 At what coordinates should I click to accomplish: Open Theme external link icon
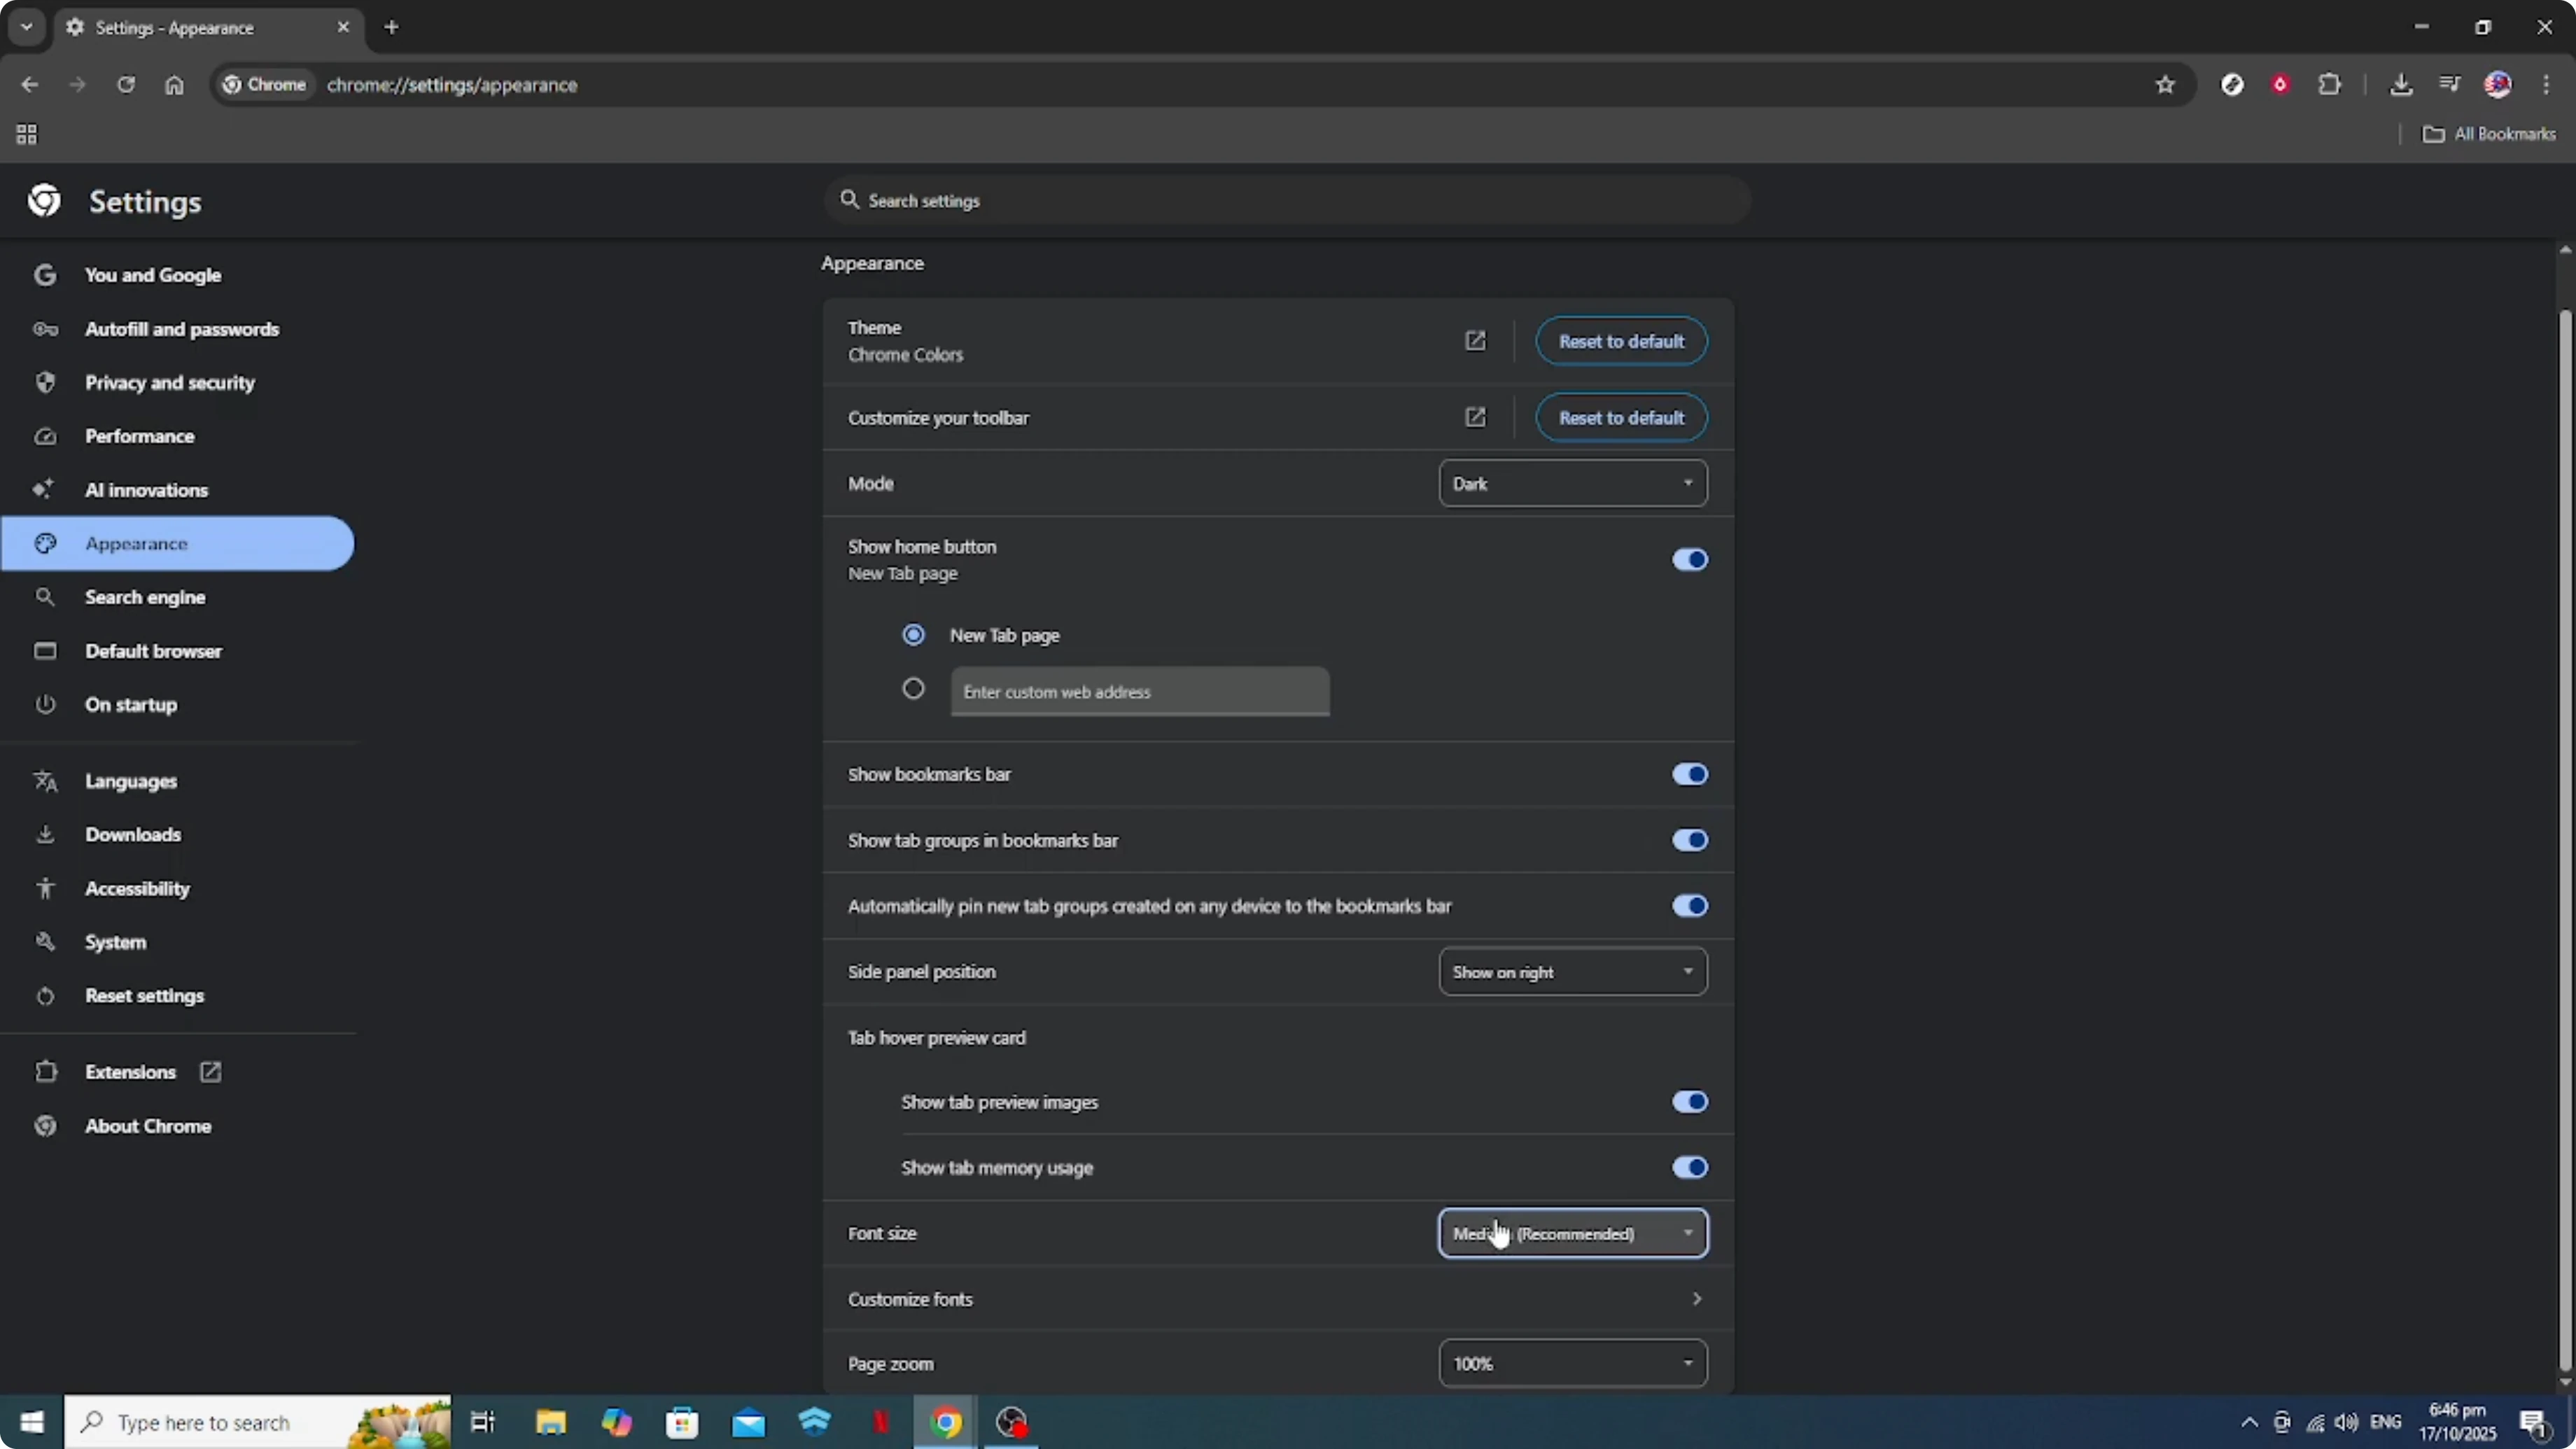pos(1475,341)
